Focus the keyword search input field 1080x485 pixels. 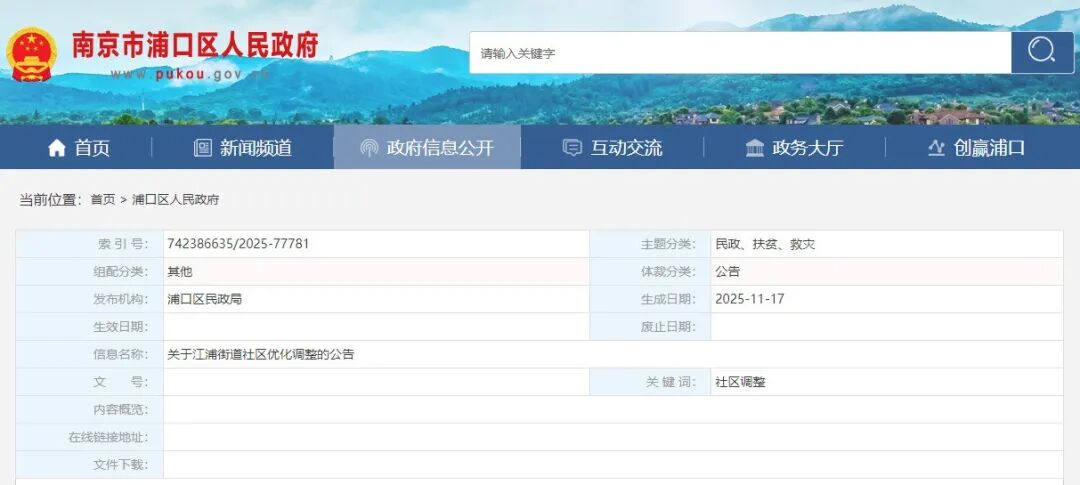(740, 53)
